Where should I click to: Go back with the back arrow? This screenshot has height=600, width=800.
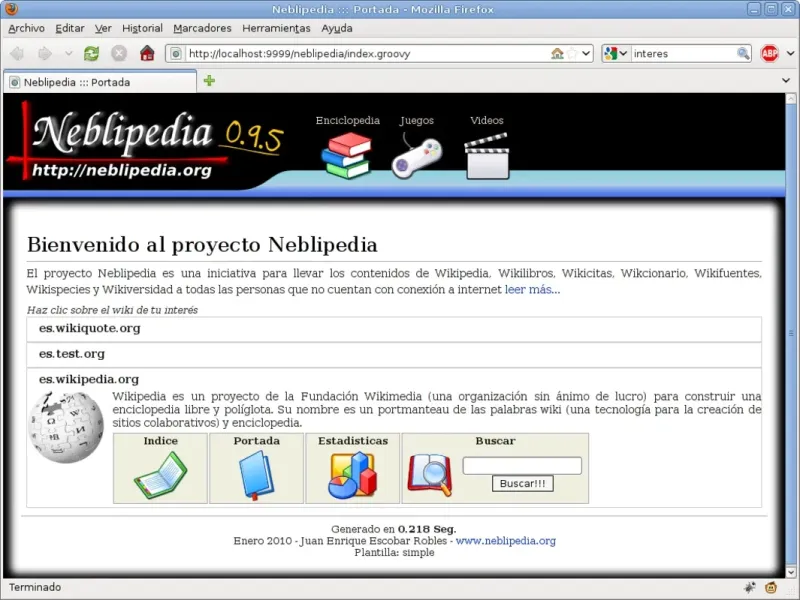pyautogui.click(x=17, y=53)
